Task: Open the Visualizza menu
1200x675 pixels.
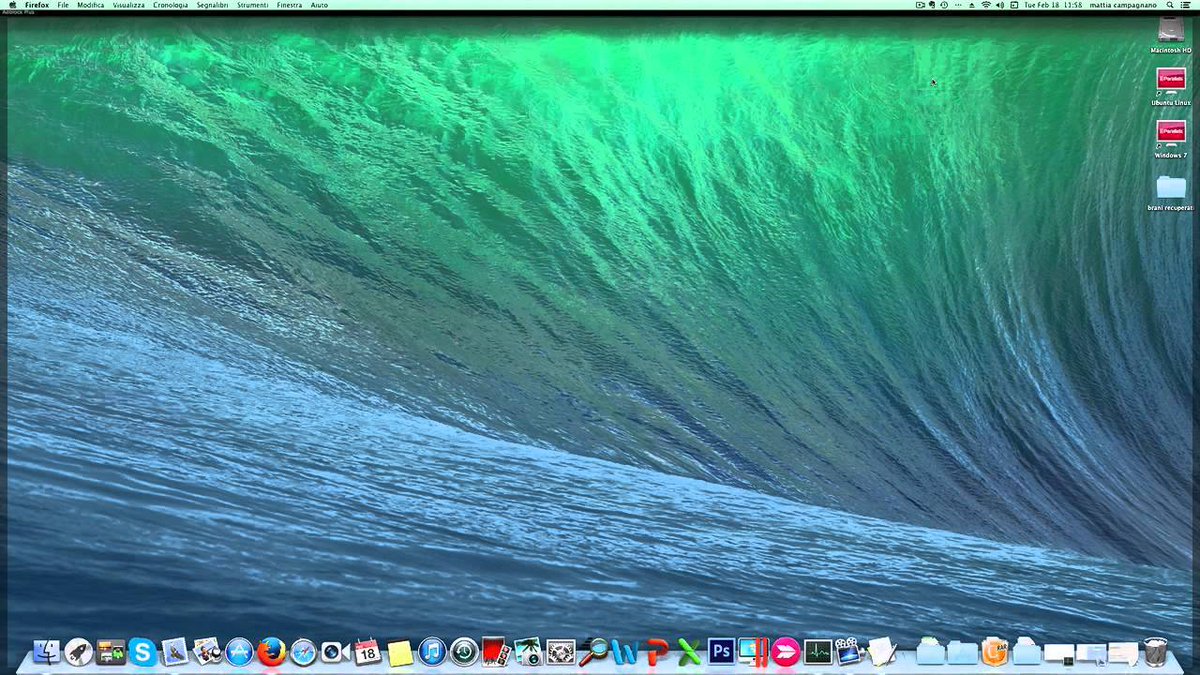Action: (128, 5)
